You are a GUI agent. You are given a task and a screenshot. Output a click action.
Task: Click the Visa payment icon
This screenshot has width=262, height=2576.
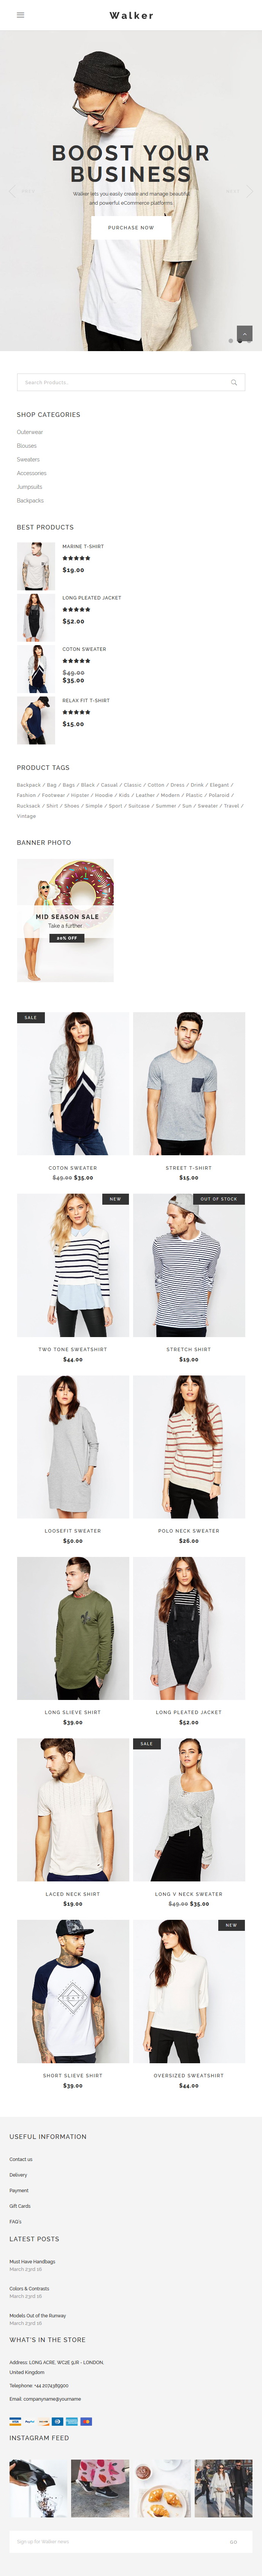15,2421
